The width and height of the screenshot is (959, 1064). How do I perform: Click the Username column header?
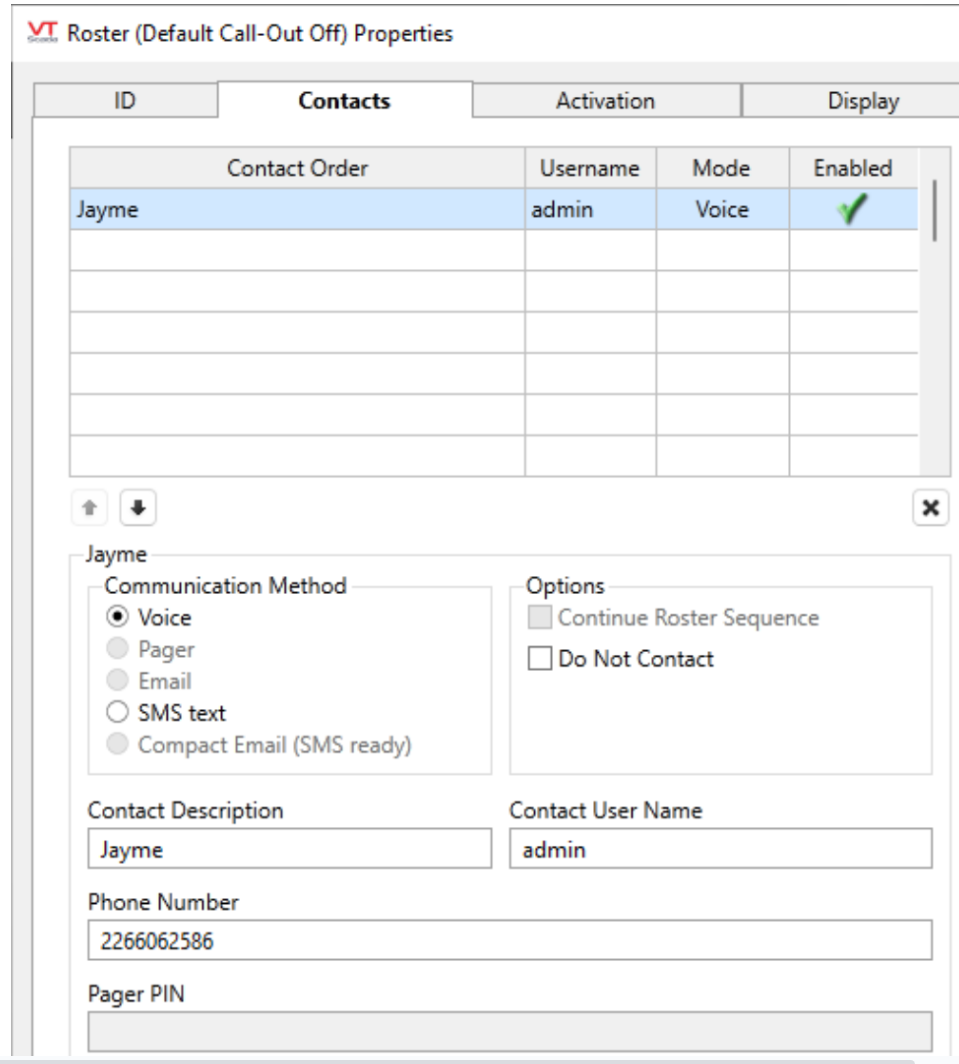(590, 169)
